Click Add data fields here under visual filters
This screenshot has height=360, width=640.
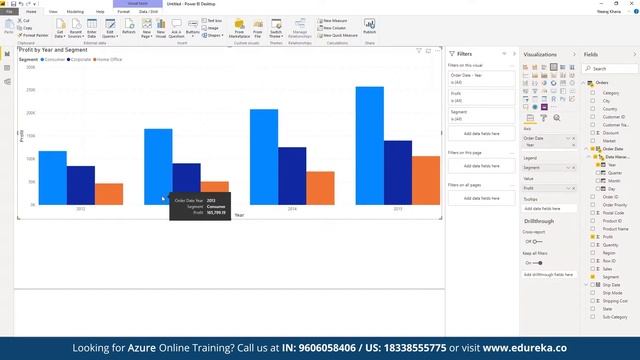coord(482,133)
